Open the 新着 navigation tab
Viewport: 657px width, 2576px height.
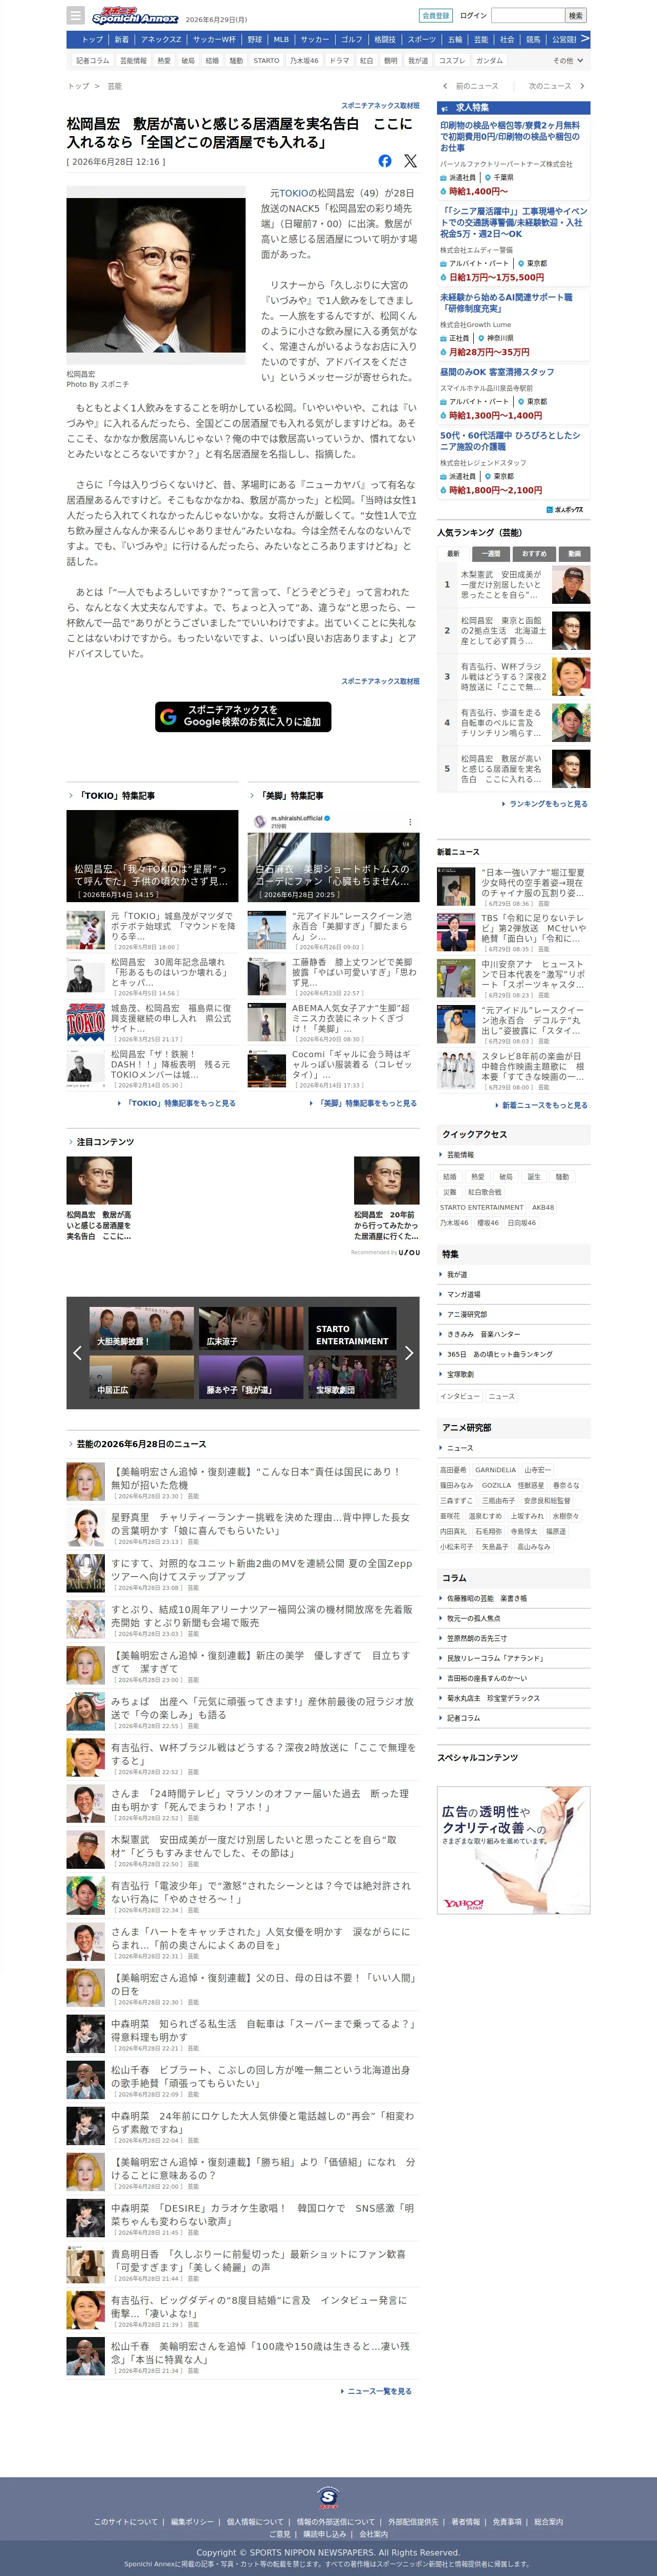click(121, 40)
